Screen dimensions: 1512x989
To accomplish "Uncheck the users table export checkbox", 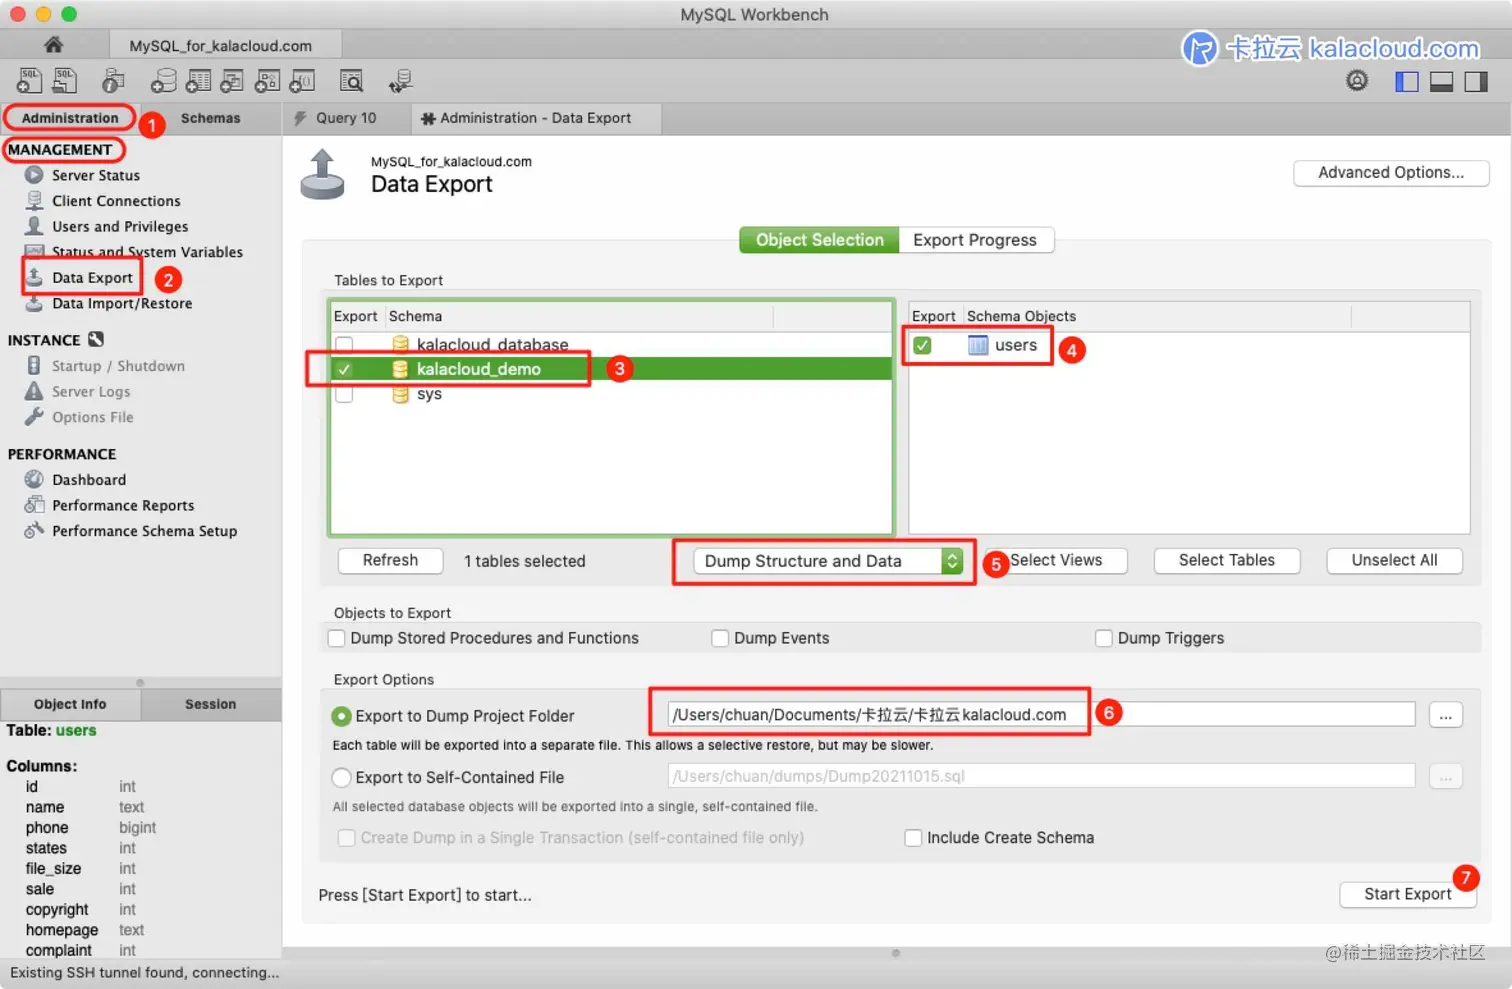I will coord(922,345).
